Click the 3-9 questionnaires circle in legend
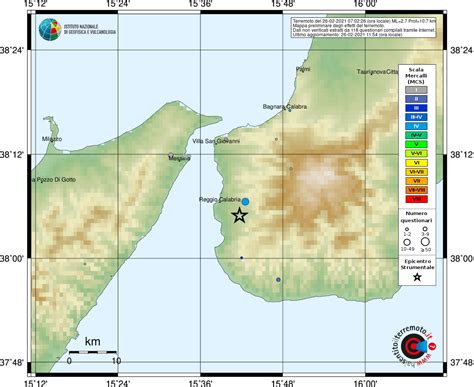 coord(425,229)
